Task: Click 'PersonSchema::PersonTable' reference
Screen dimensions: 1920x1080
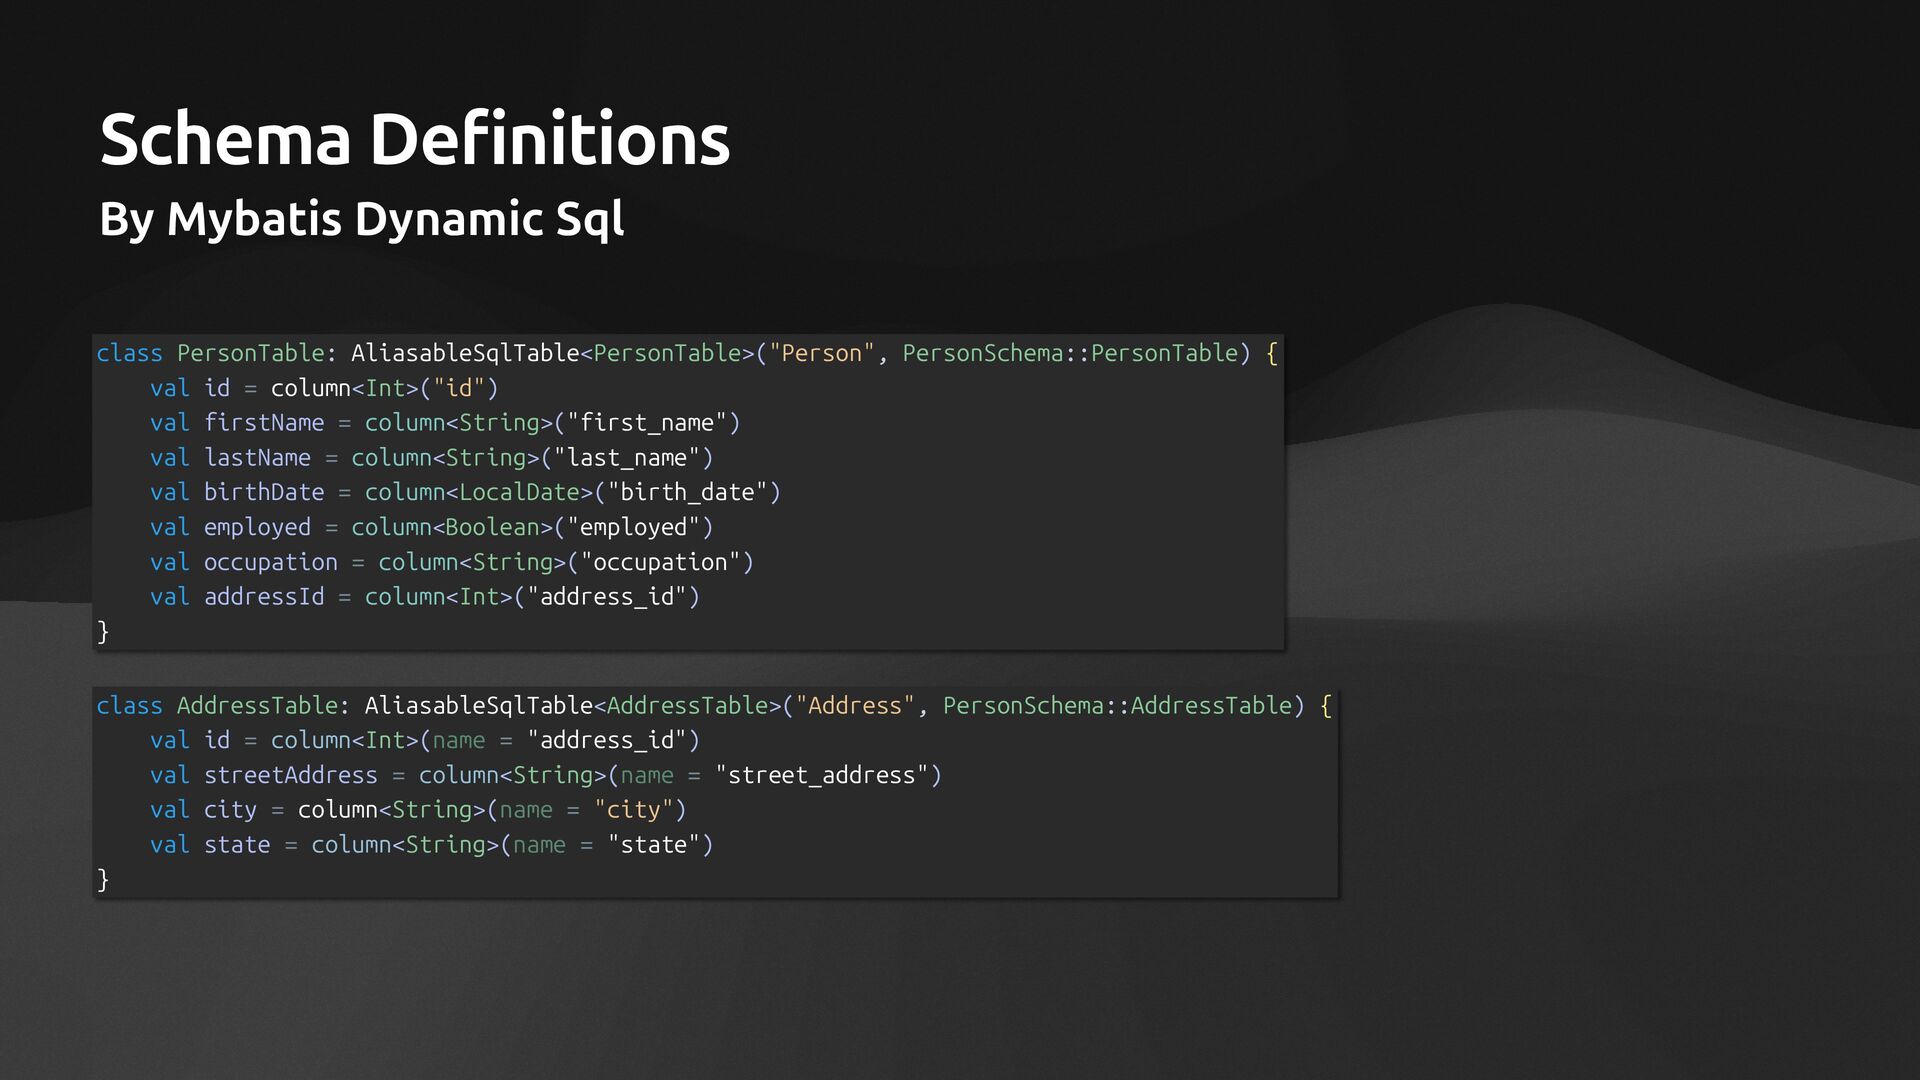Action: (1070, 353)
